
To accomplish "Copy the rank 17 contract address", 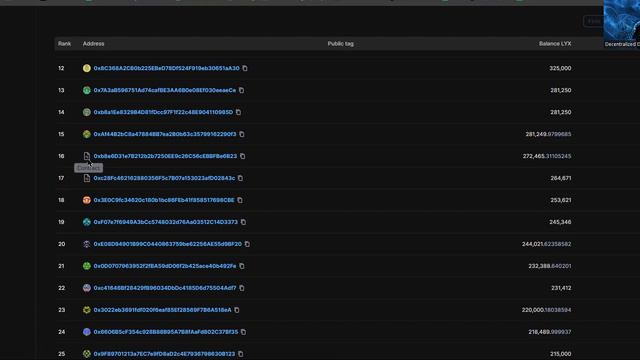I will click(240, 178).
